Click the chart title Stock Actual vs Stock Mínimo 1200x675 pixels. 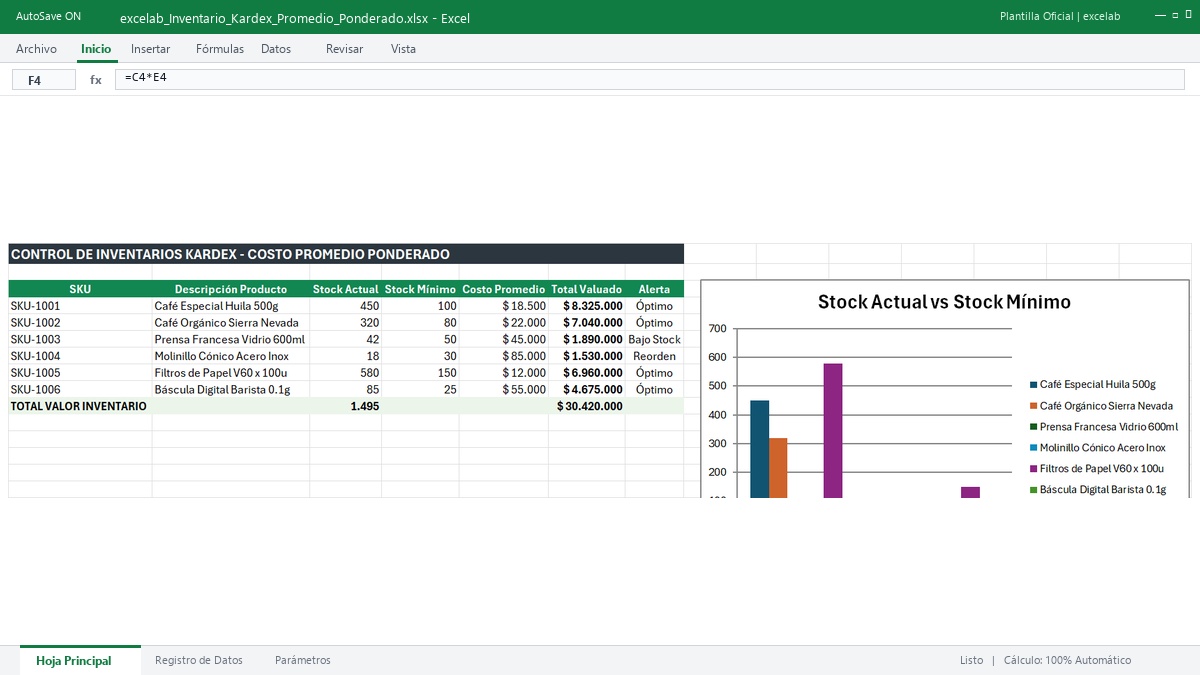[944, 302]
